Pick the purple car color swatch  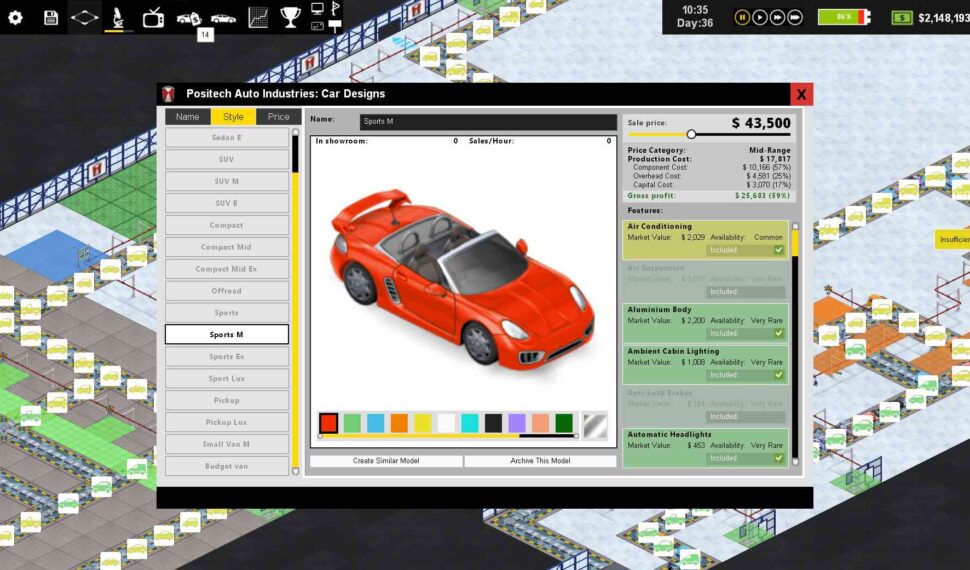point(517,423)
